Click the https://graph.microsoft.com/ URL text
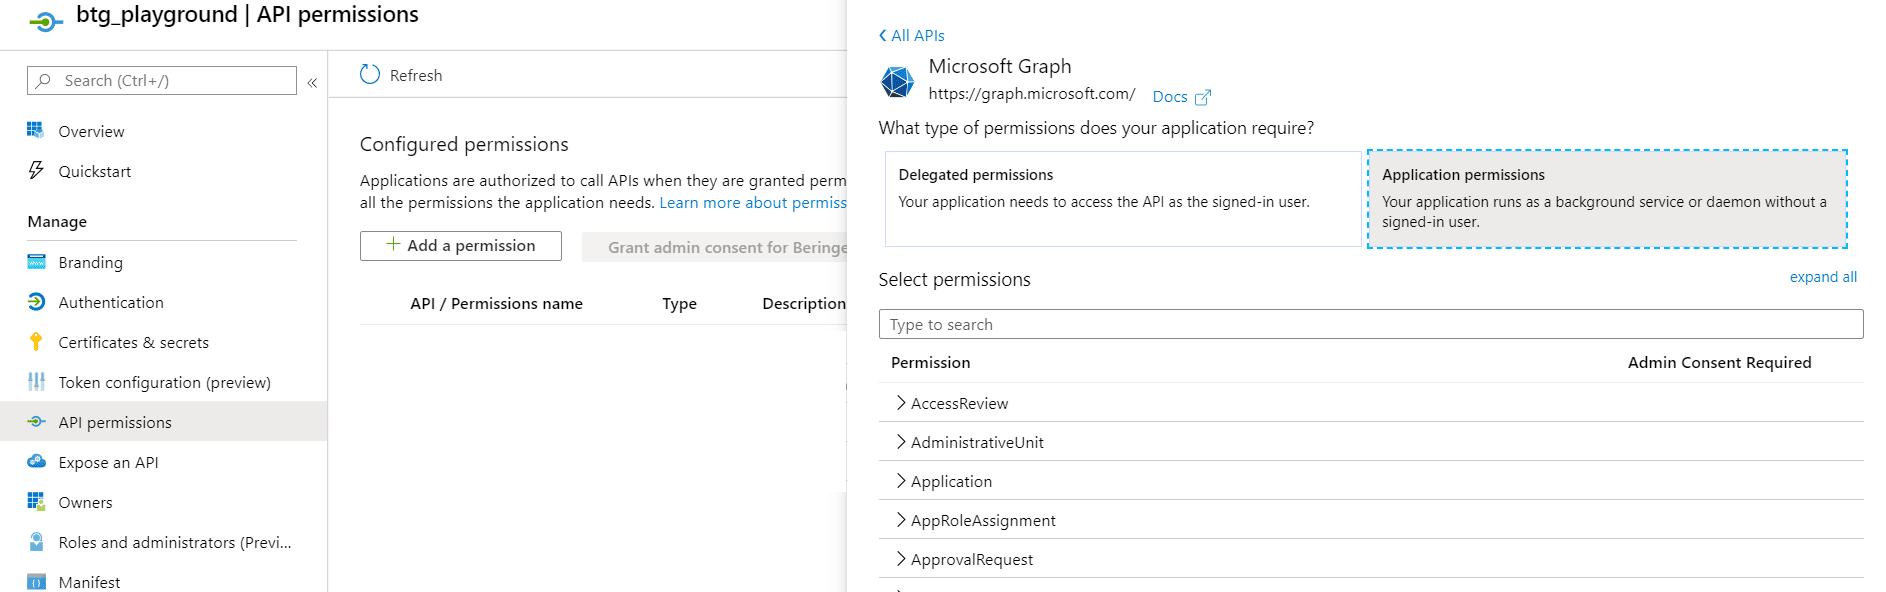This screenshot has height=592, width=1886. click(x=1032, y=93)
